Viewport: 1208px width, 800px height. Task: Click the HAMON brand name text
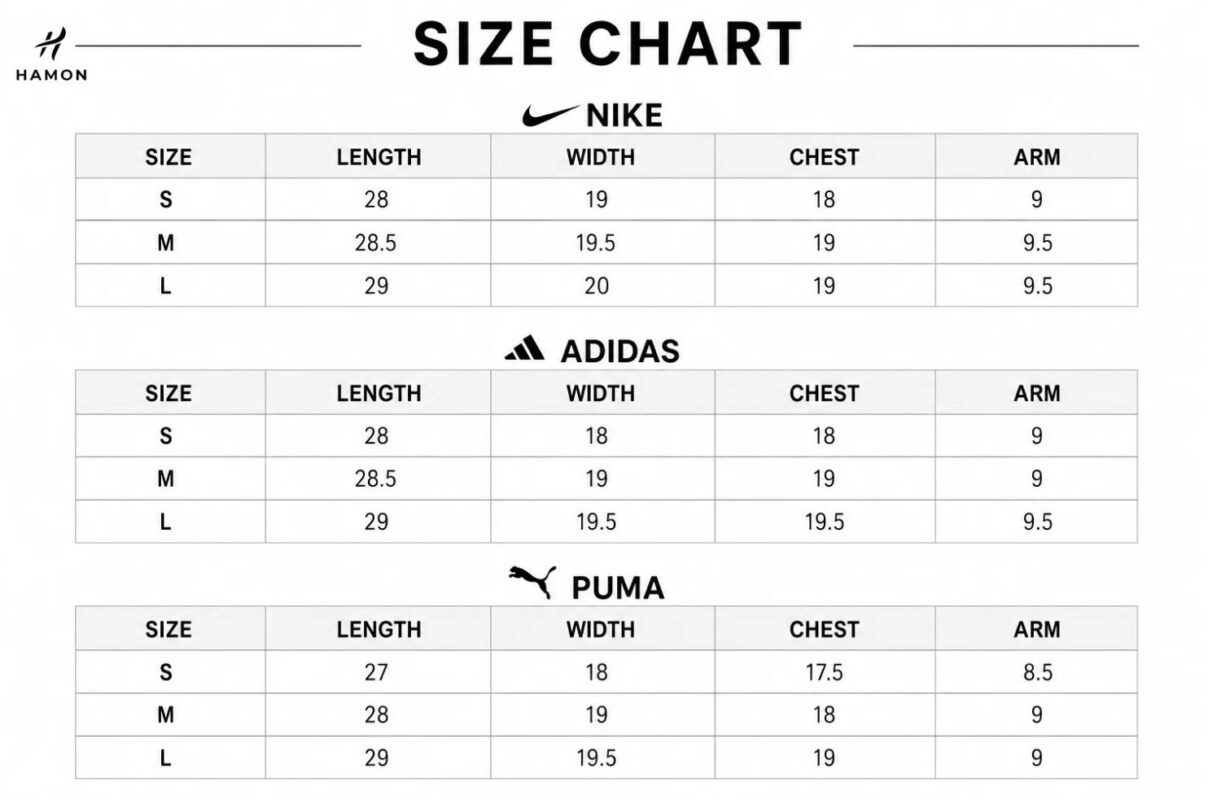pos(51,74)
